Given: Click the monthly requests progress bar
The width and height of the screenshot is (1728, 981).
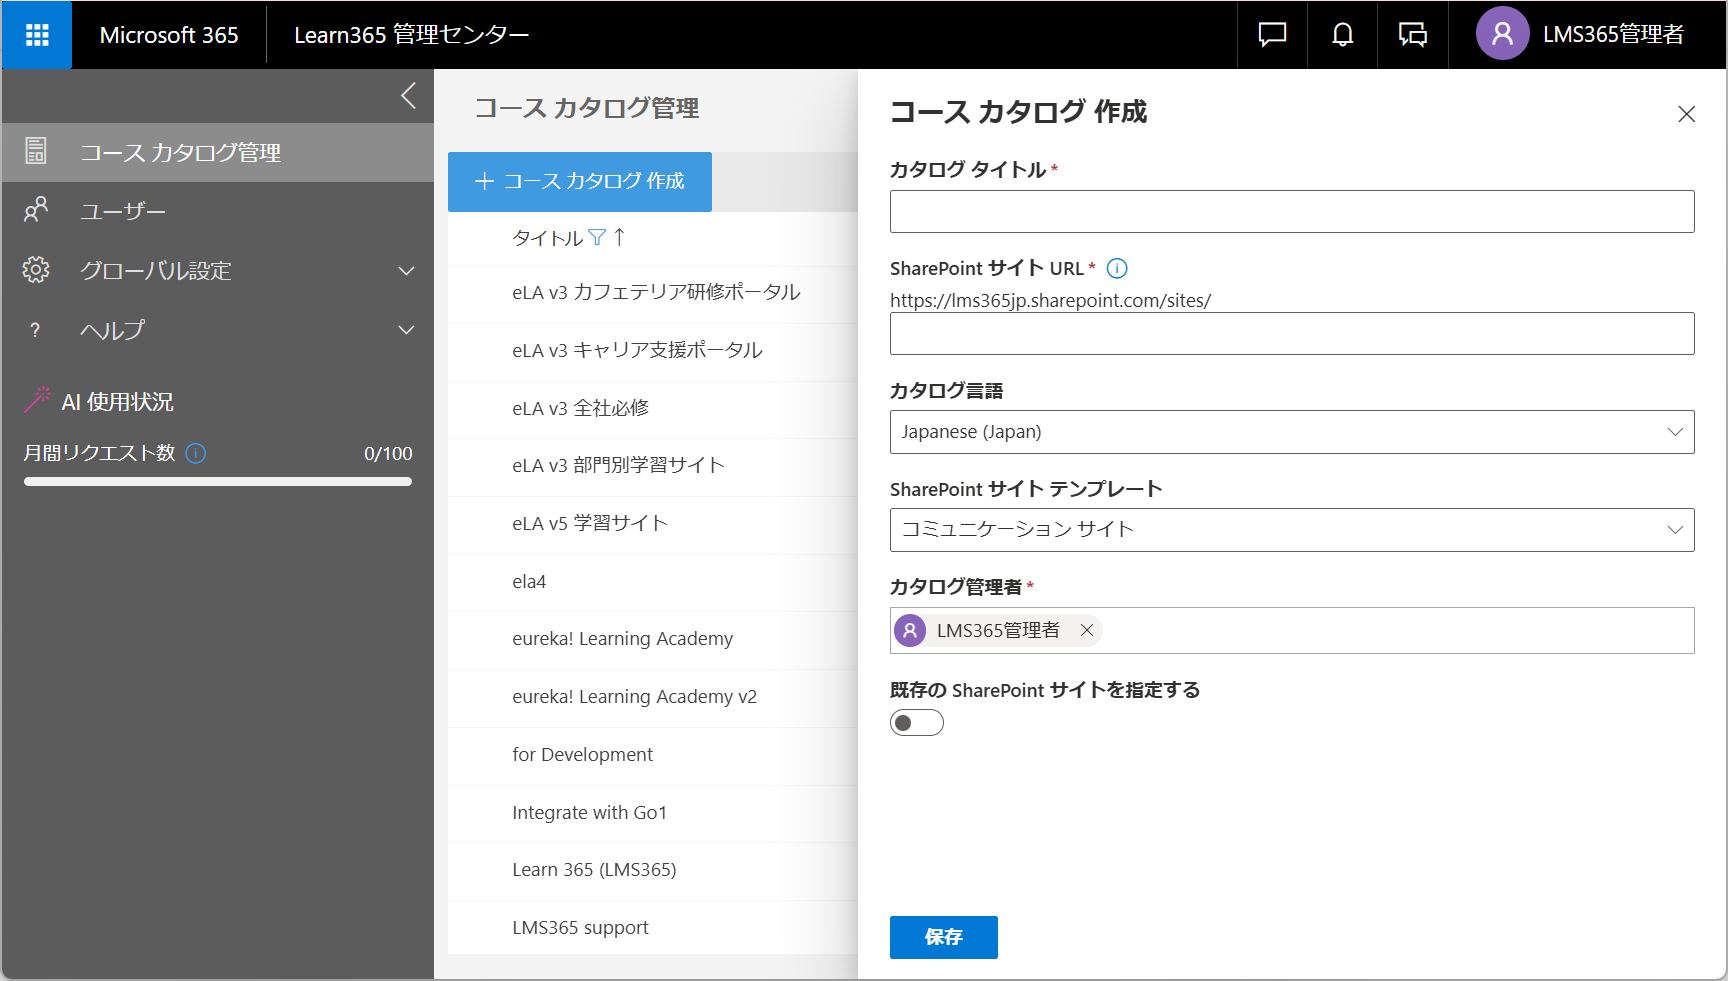Looking at the screenshot, I should coord(218,481).
